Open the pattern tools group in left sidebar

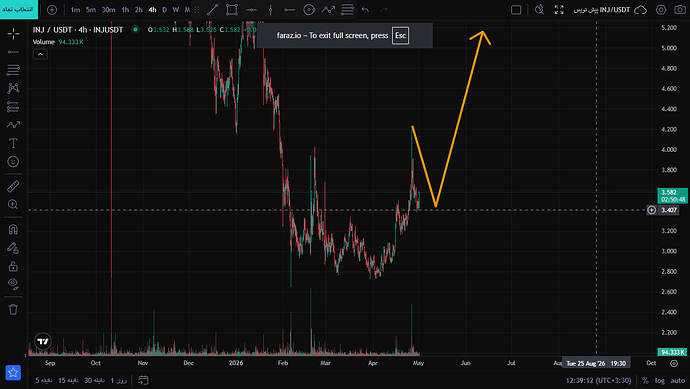click(13, 88)
